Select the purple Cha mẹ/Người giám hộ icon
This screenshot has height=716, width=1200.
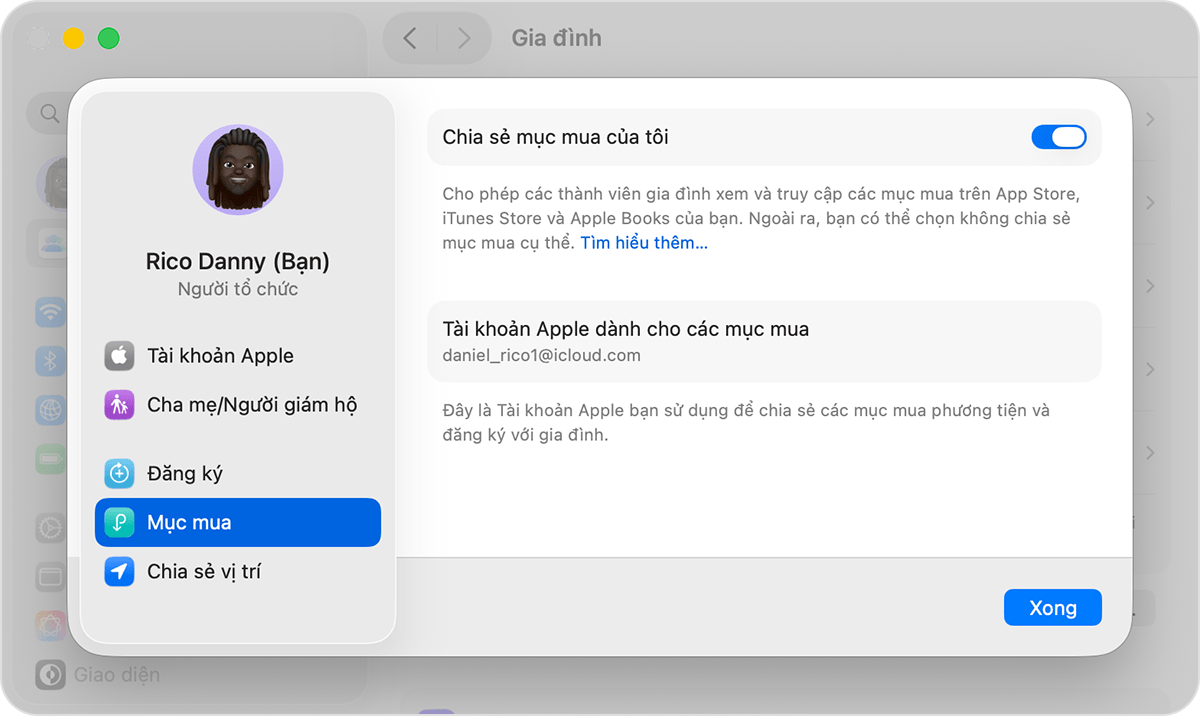(x=119, y=404)
